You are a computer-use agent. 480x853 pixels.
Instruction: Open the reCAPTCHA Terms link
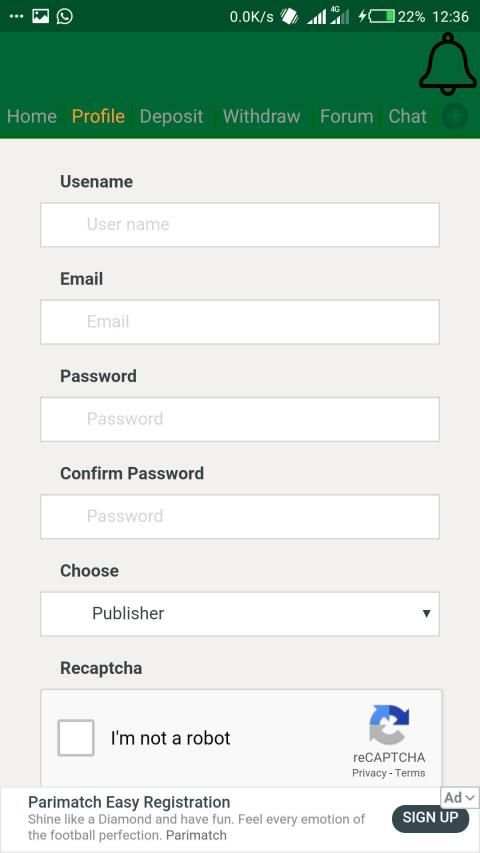tap(410, 773)
